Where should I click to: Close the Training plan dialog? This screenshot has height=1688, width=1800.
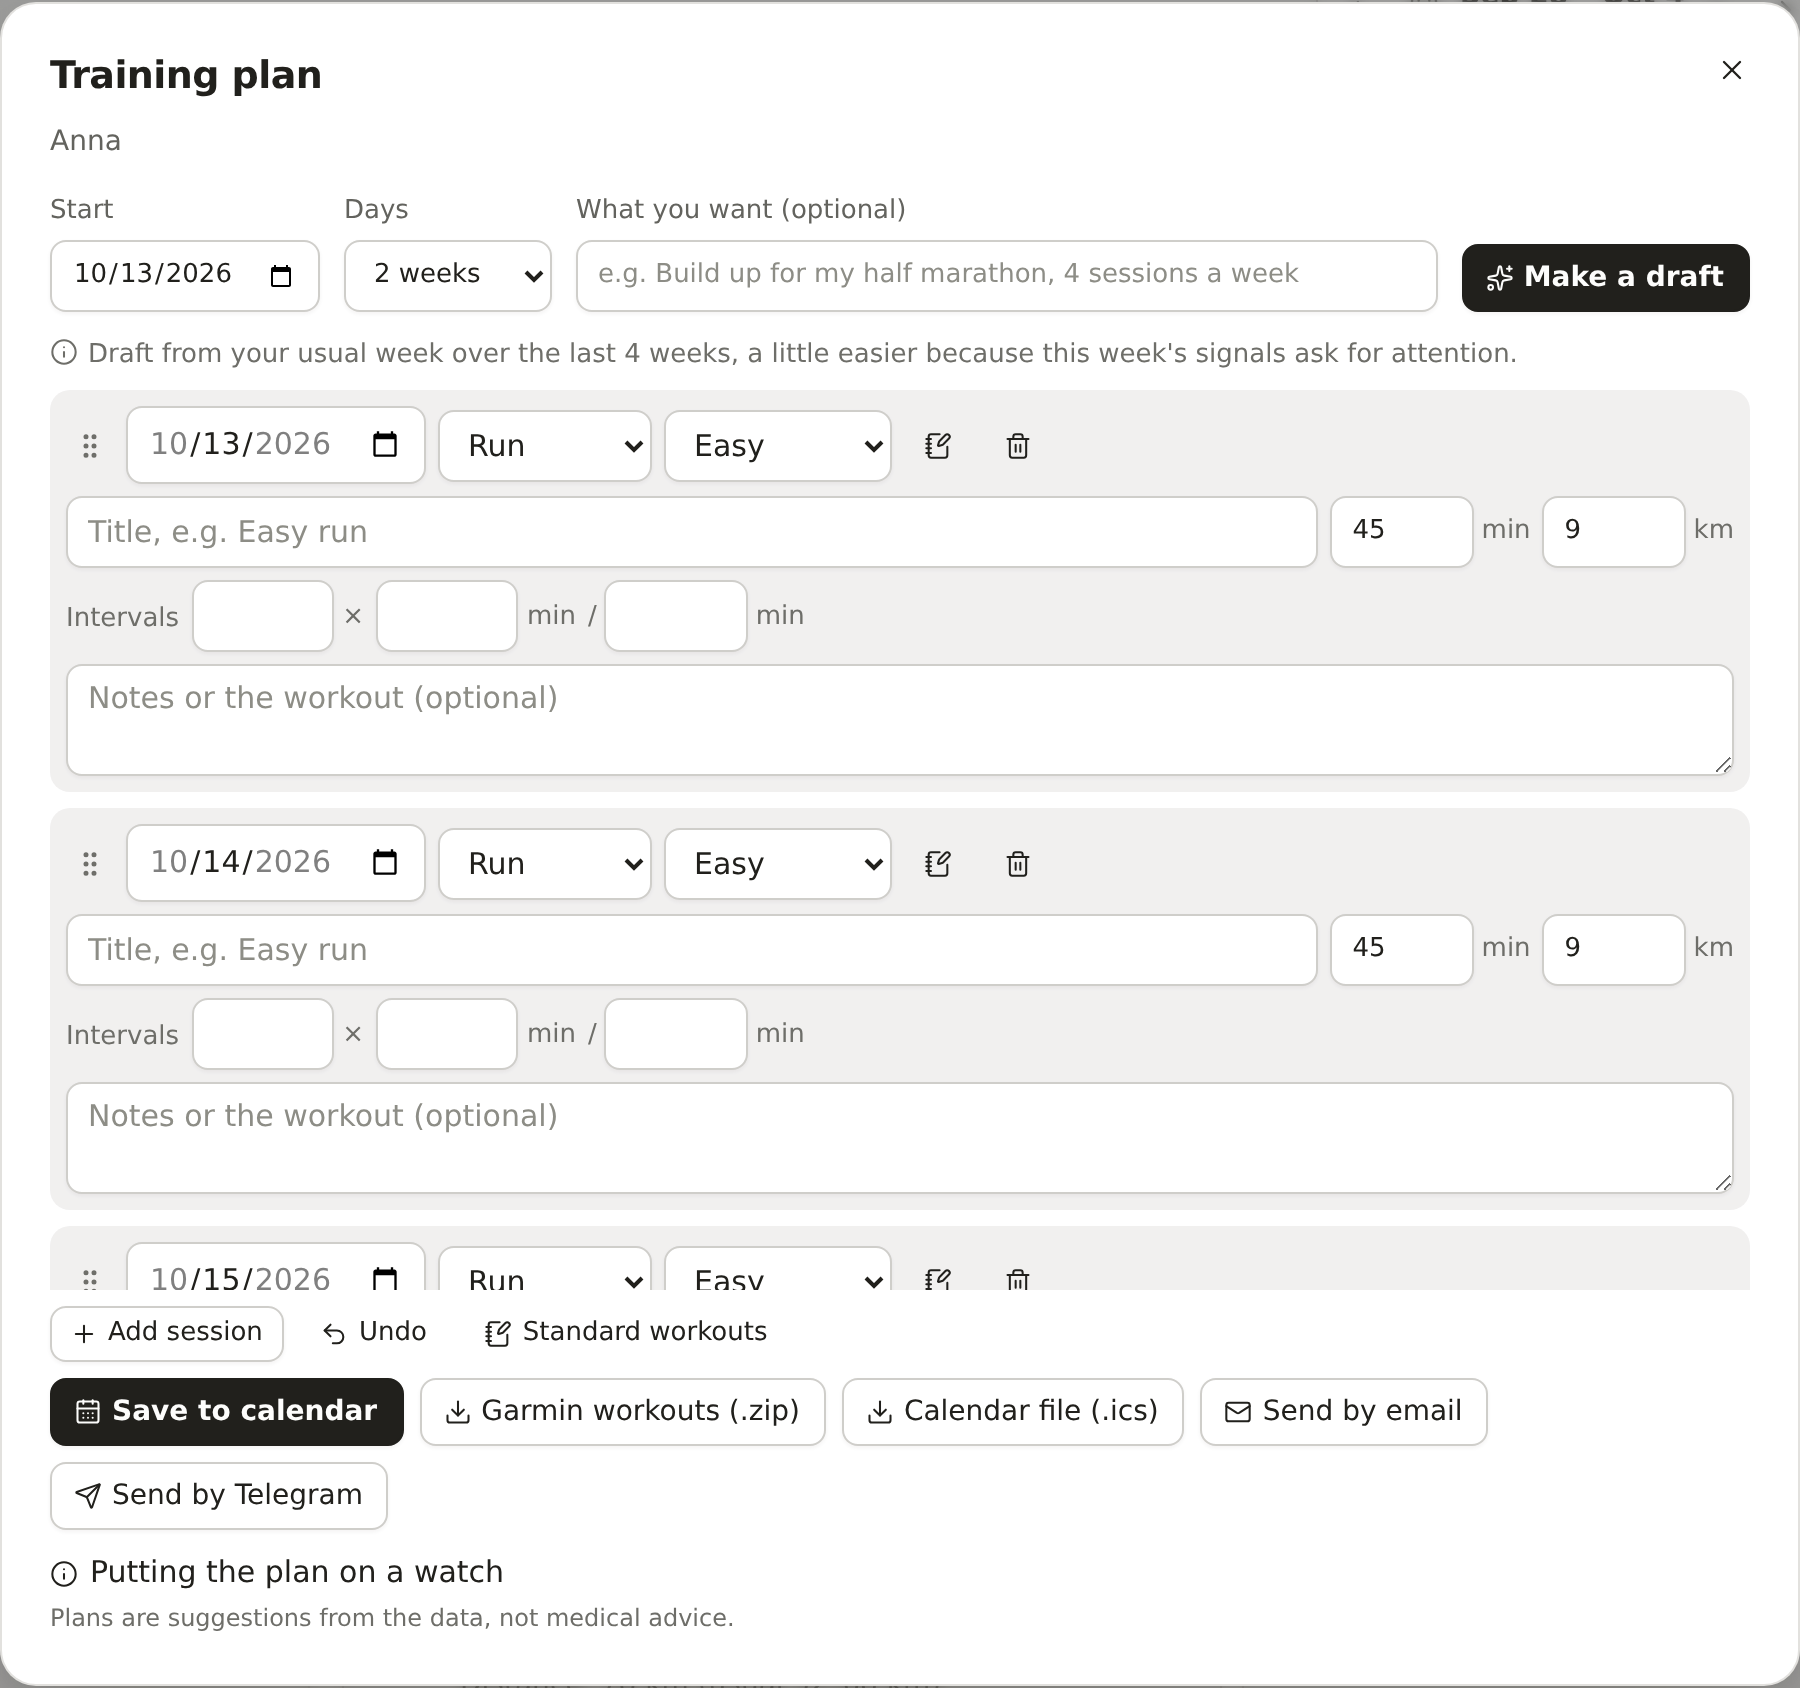click(1732, 70)
